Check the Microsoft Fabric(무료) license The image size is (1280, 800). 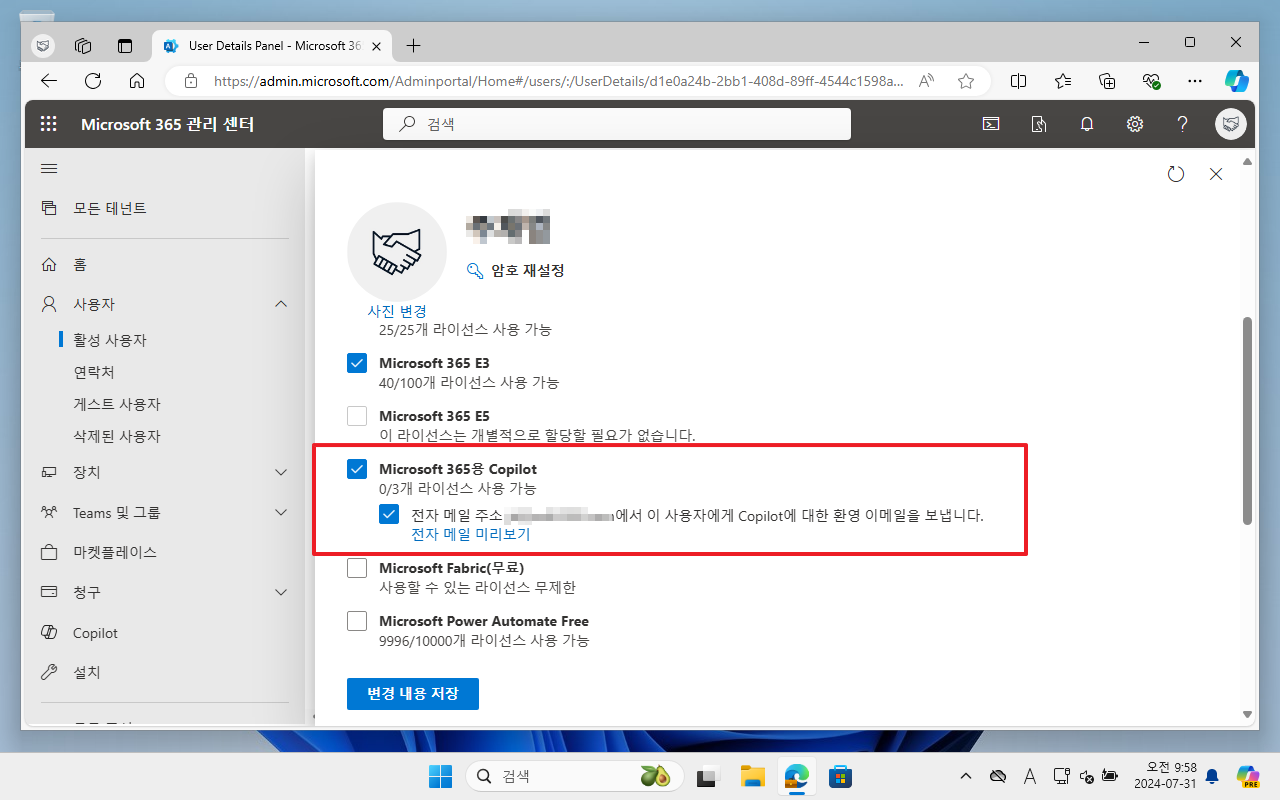(357, 568)
